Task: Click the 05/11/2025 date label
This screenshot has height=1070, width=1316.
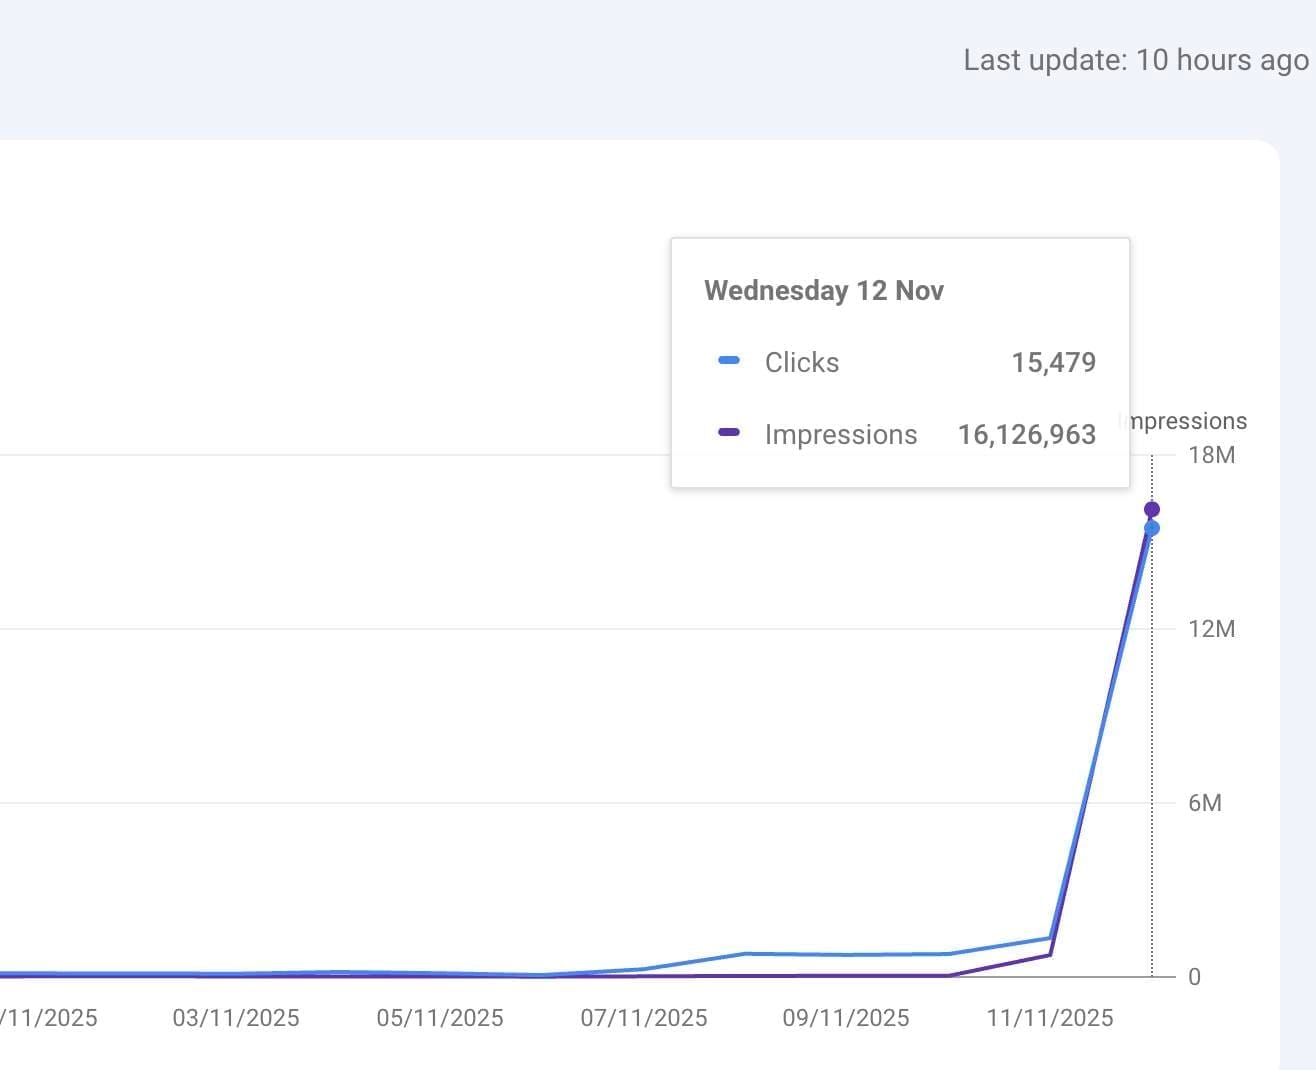Action: [440, 1018]
